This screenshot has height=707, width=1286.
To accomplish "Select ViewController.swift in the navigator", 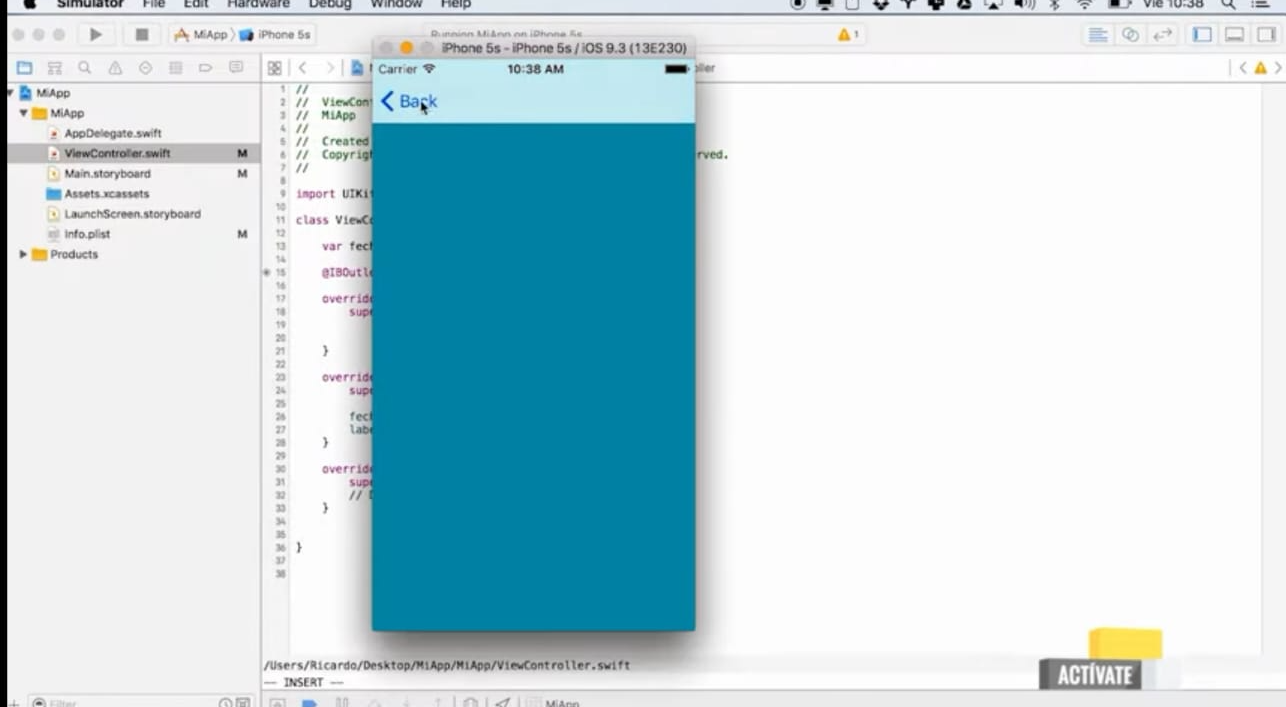I will pyautogui.click(x=117, y=153).
